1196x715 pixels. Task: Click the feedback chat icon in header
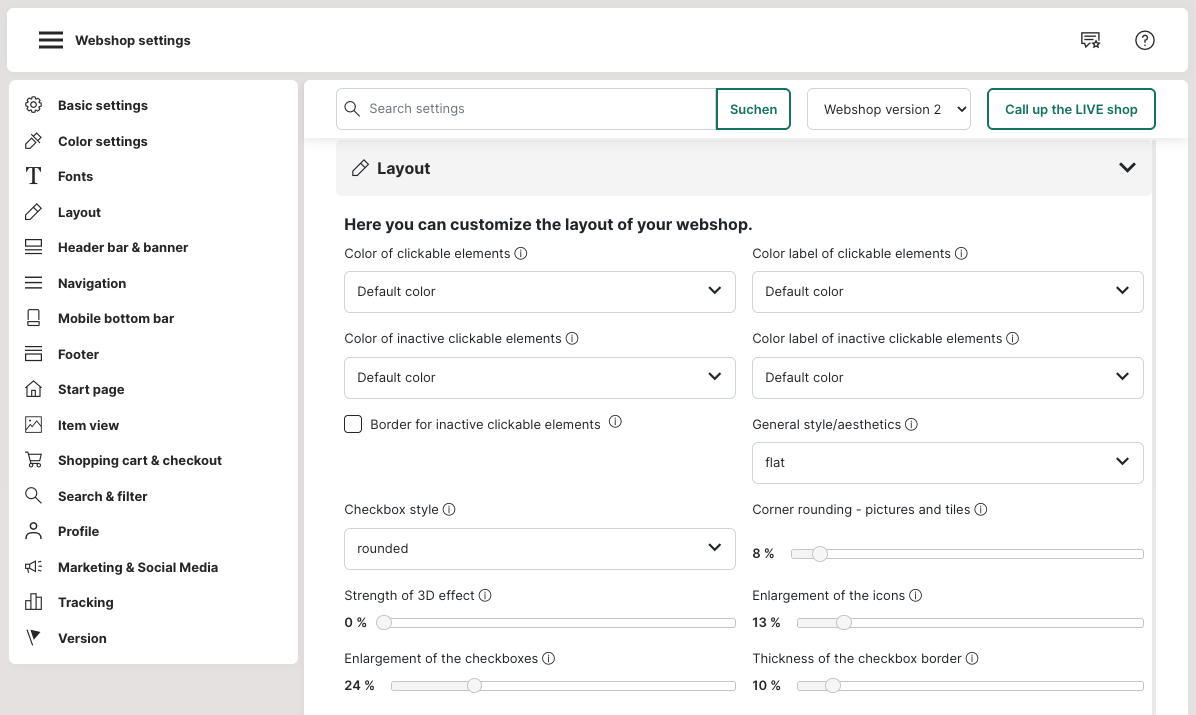click(1090, 40)
